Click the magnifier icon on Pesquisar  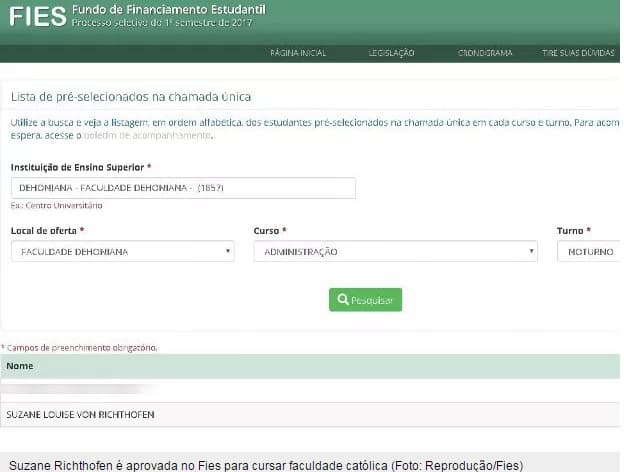(x=343, y=299)
